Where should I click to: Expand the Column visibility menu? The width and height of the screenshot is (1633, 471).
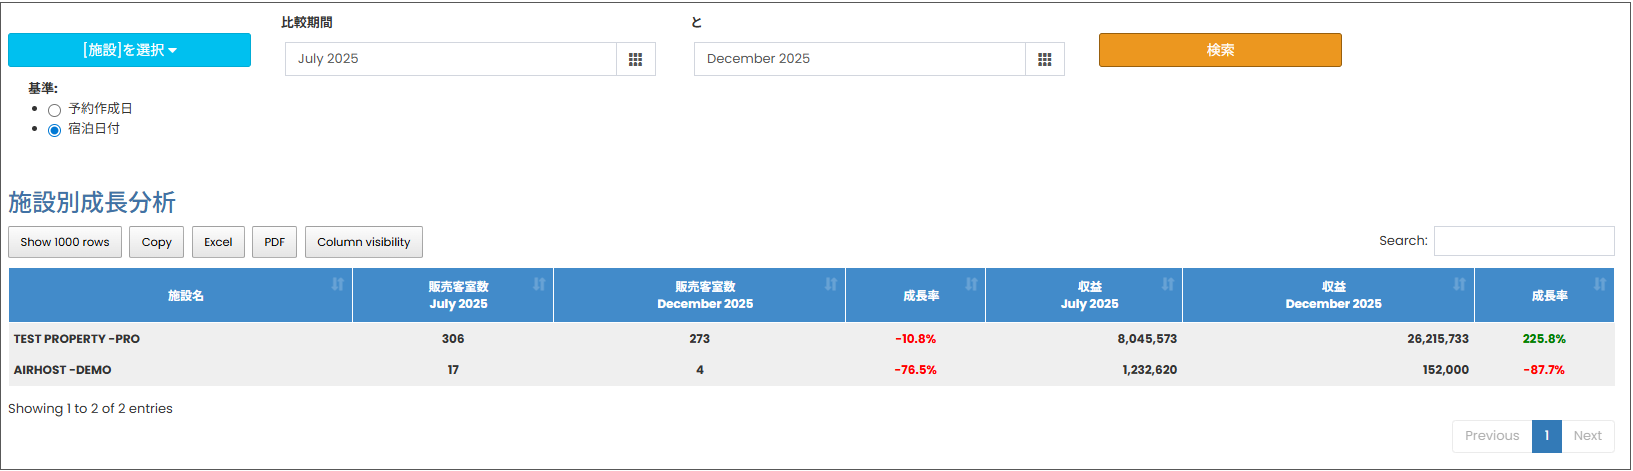pyautogui.click(x=363, y=242)
